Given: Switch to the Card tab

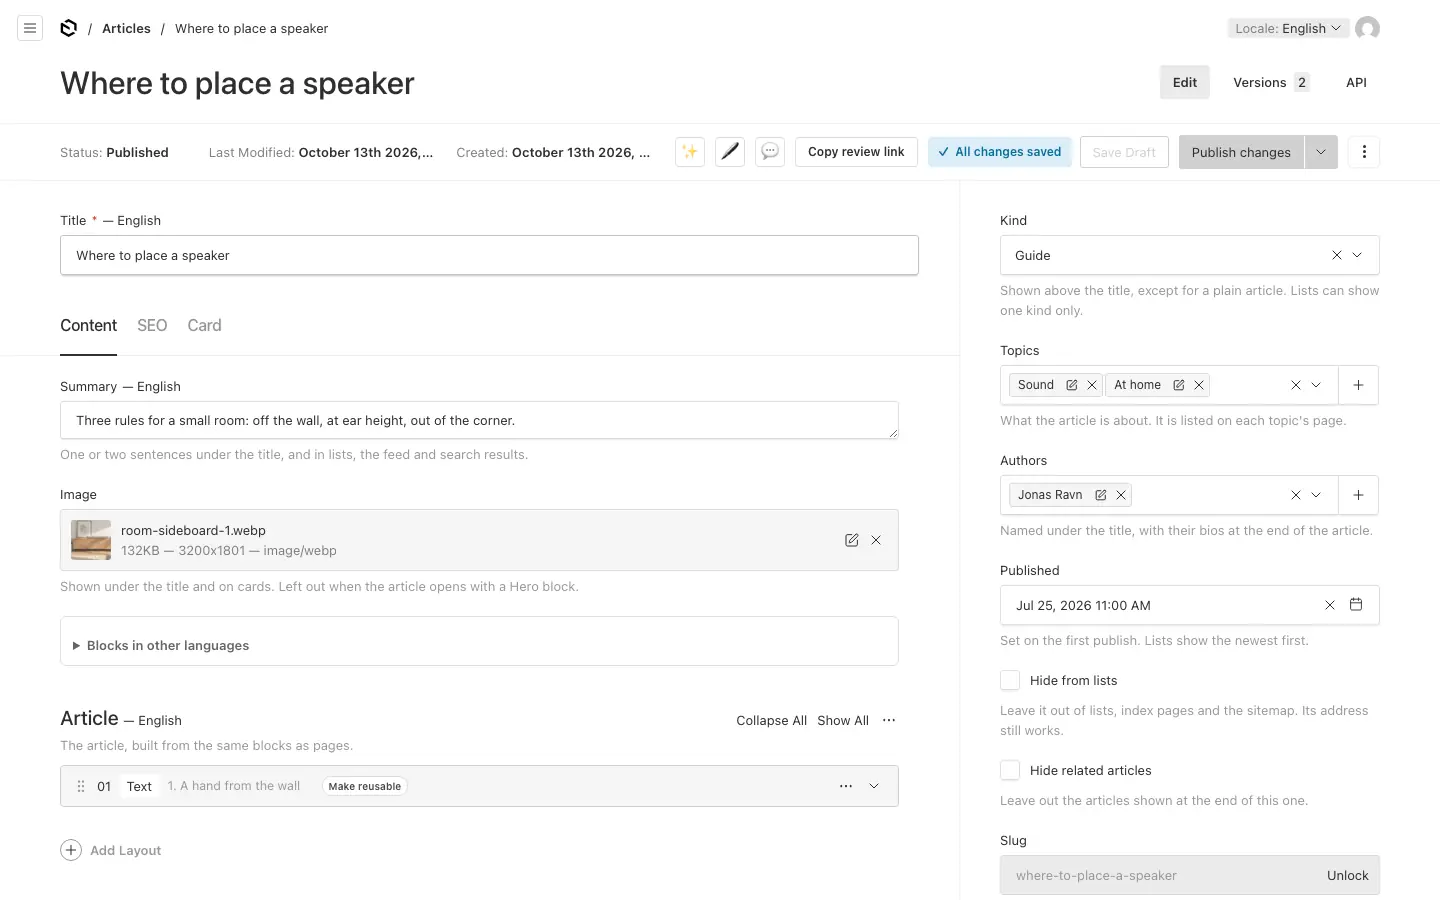Looking at the screenshot, I should pos(204,325).
